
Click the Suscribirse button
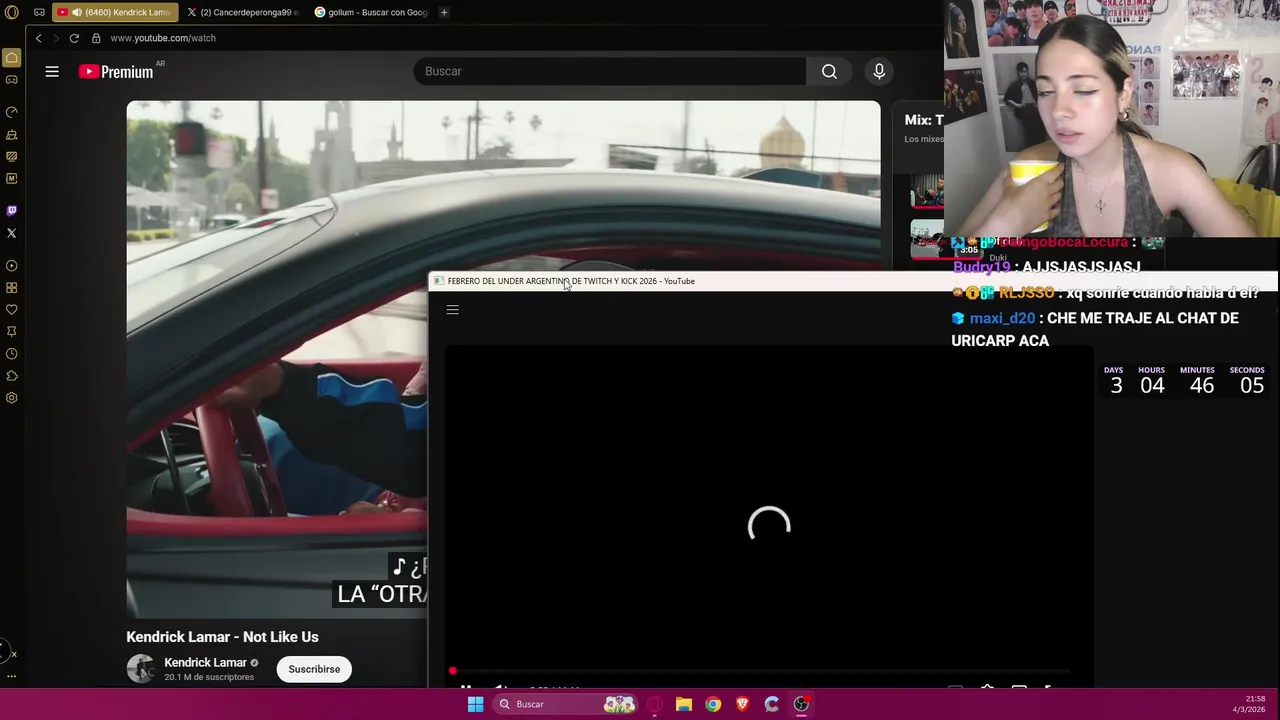(x=314, y=669)
